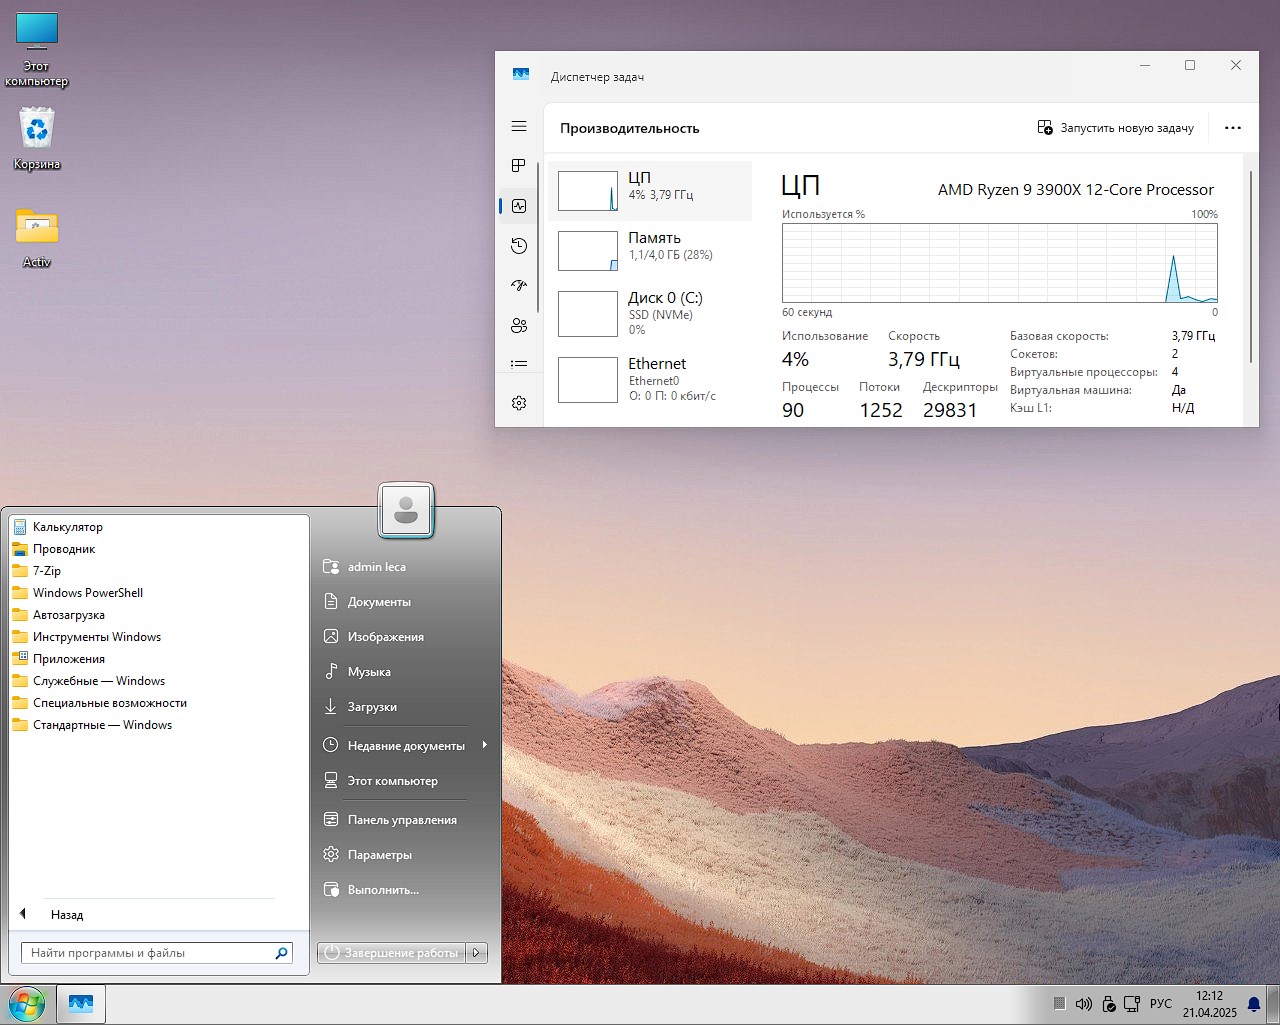The image size is (1280, 1025).
Task: Open the clock showing 12:12 on the taskbar
Action: (1210, 1004)
